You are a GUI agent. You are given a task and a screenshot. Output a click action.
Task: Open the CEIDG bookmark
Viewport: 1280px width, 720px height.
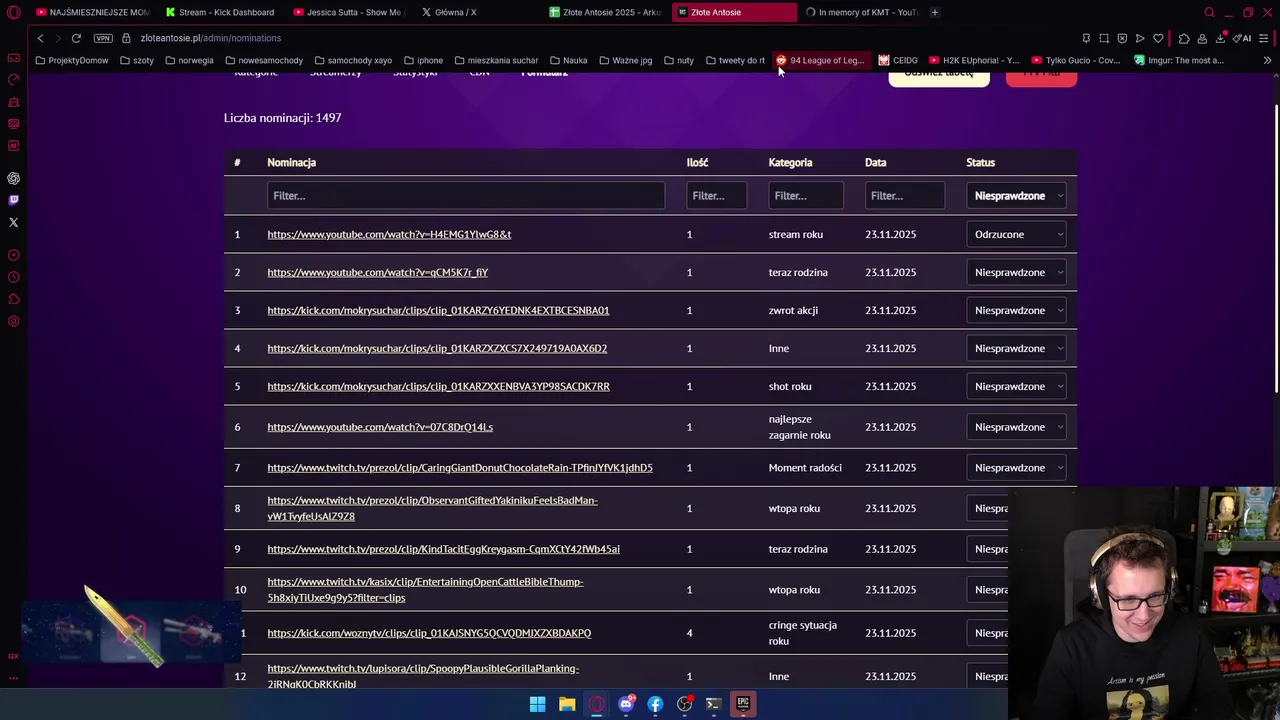point(898,60)
